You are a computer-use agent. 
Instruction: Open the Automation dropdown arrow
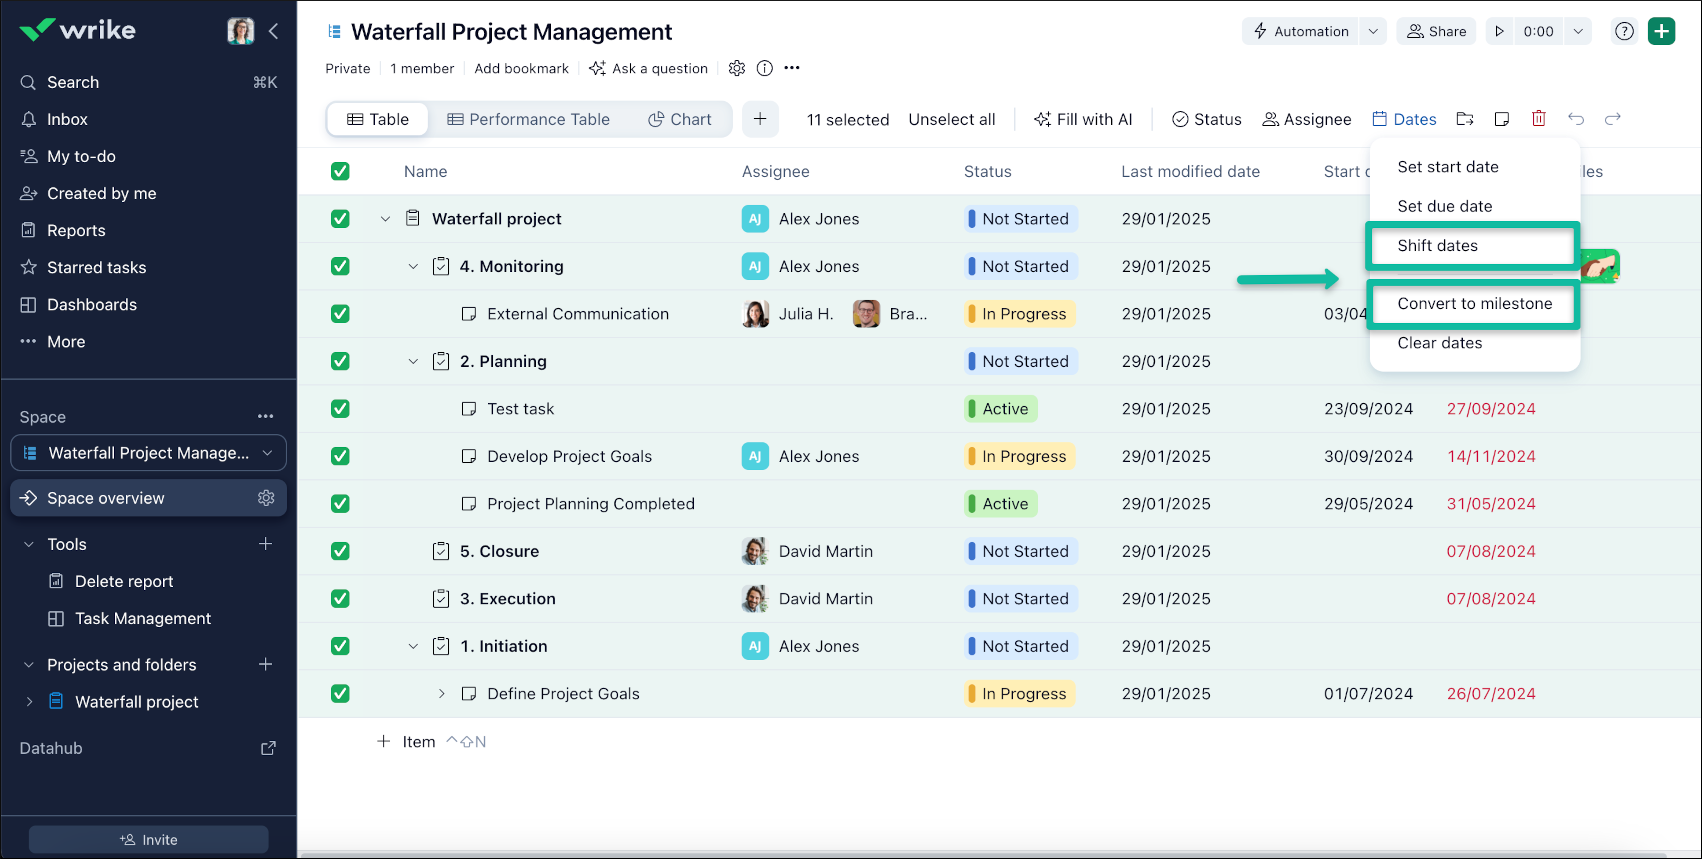tap(1373, 31)
